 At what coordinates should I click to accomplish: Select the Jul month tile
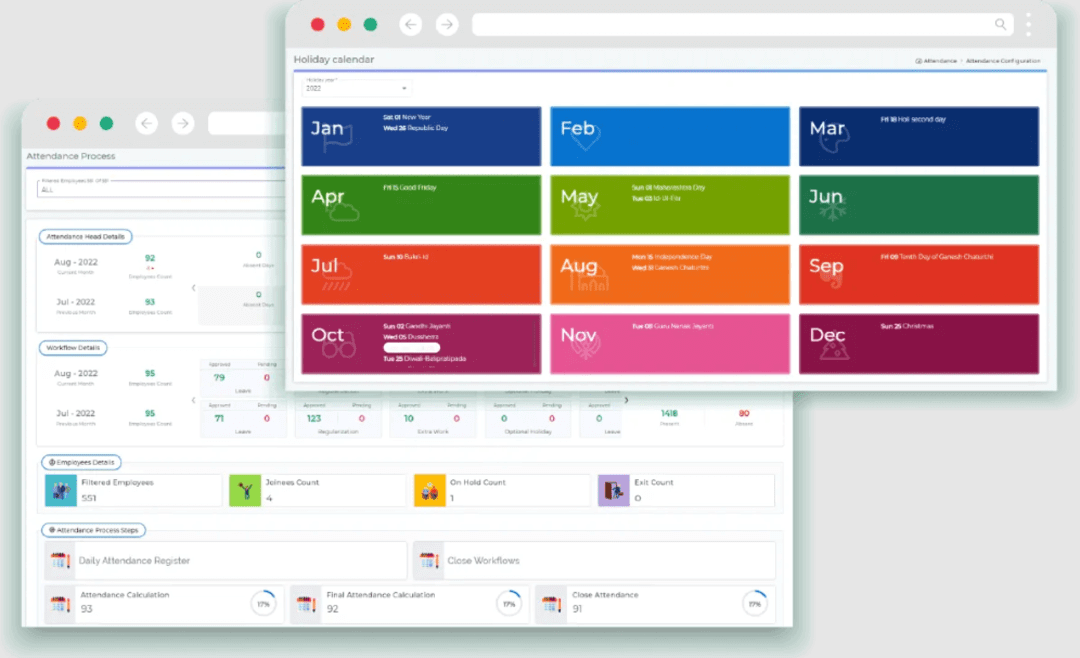point(420,274)
